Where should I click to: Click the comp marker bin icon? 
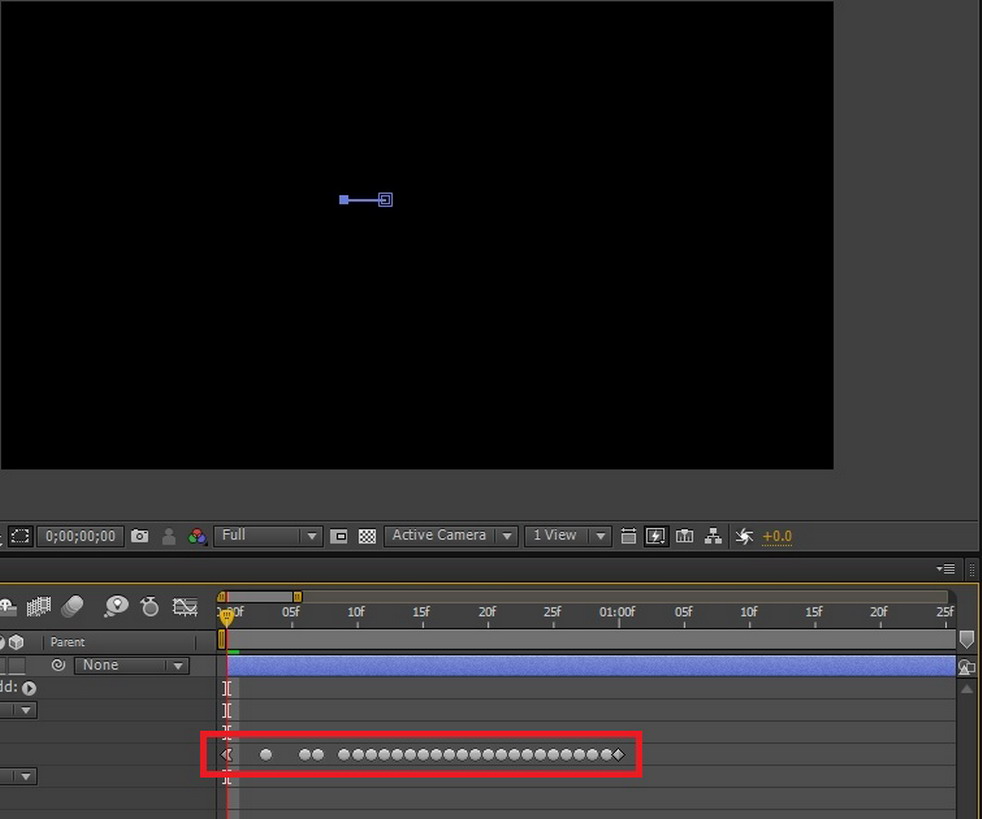[x=966, y=639]
